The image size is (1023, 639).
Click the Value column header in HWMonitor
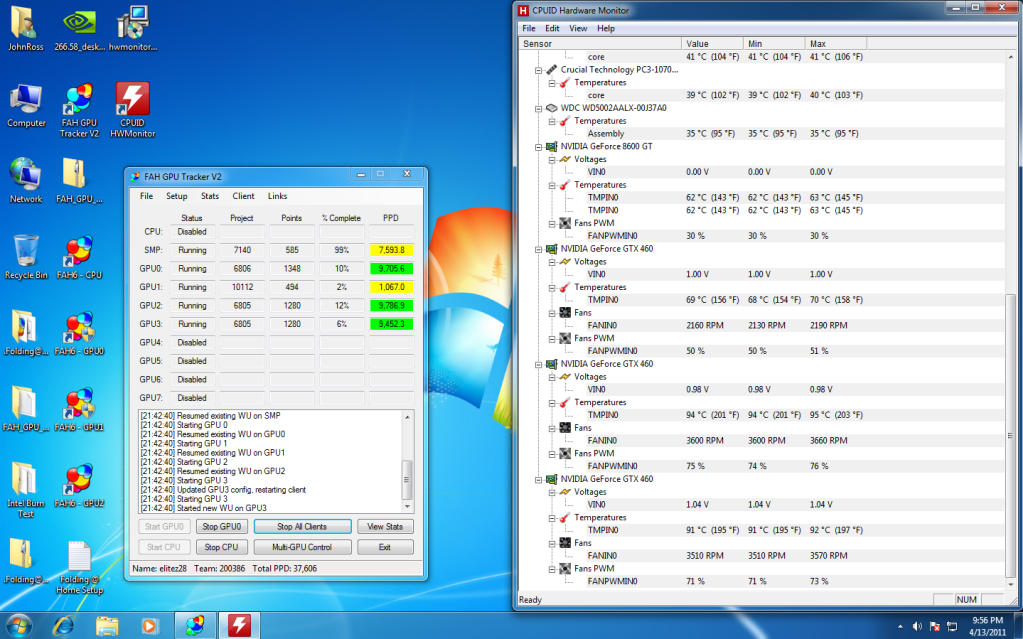(x=712, y=44)
